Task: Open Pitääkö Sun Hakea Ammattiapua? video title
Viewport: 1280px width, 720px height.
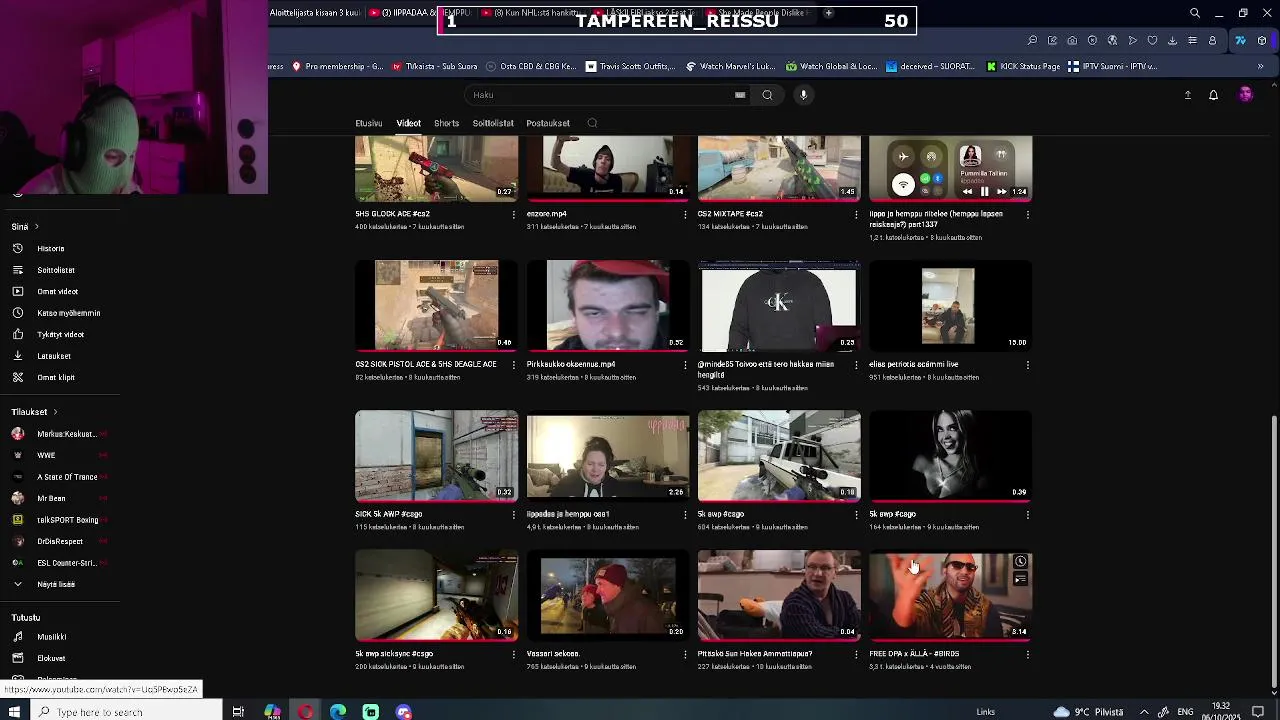Action: coord(755,654)
